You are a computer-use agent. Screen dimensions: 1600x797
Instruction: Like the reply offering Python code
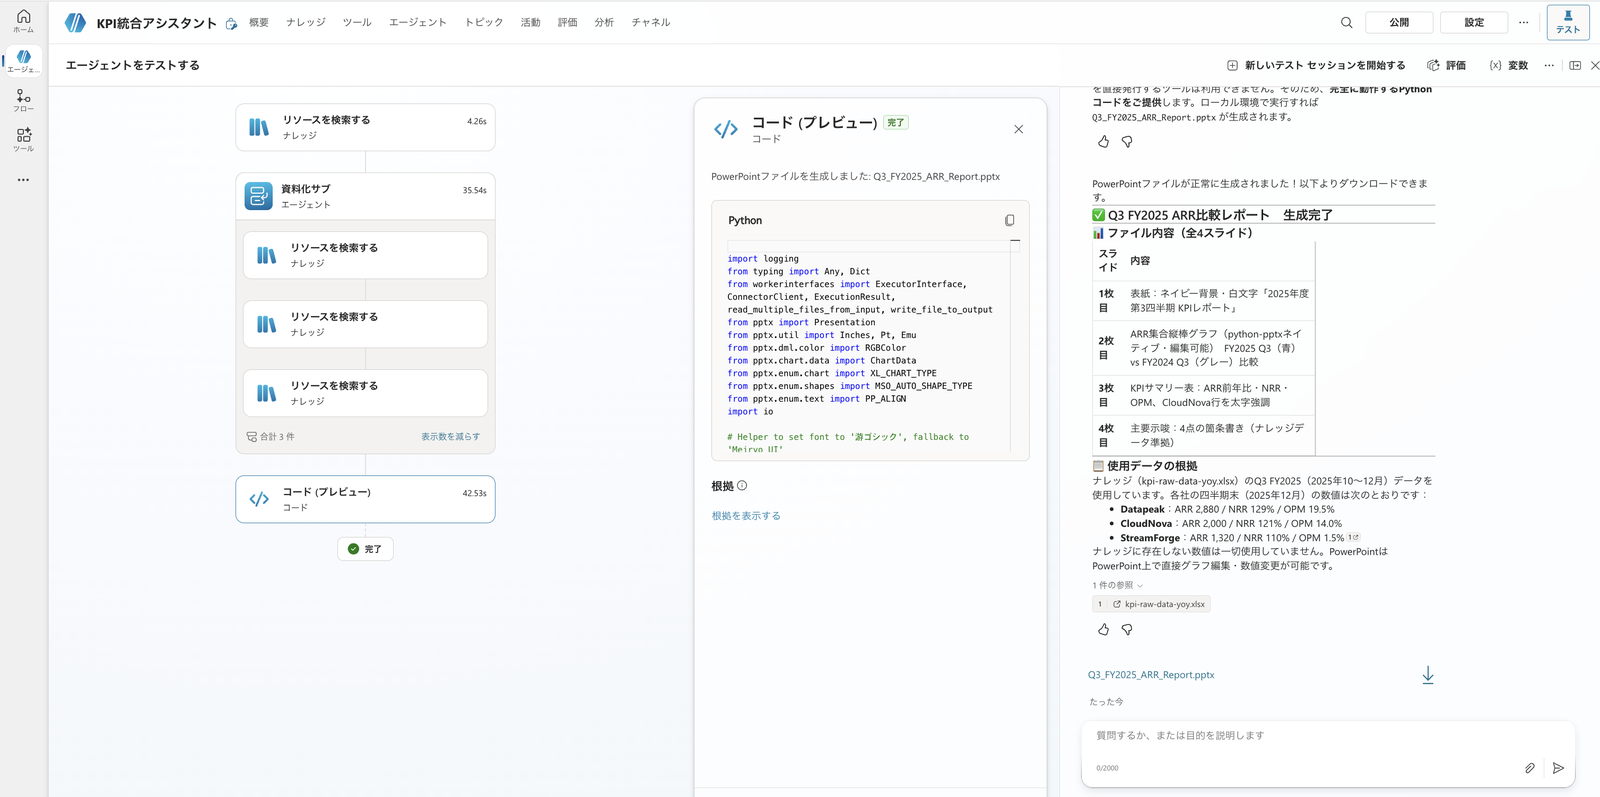pos(1103,142)
